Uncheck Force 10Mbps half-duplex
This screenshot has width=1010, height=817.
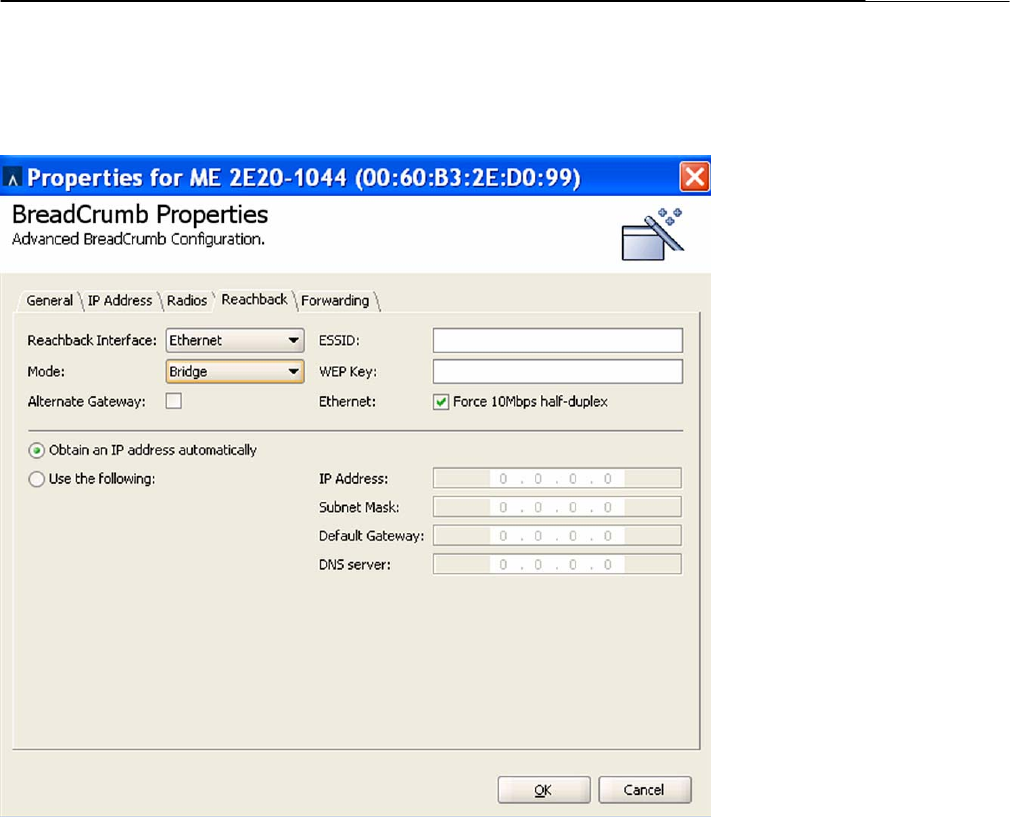(x=441, y=402)
